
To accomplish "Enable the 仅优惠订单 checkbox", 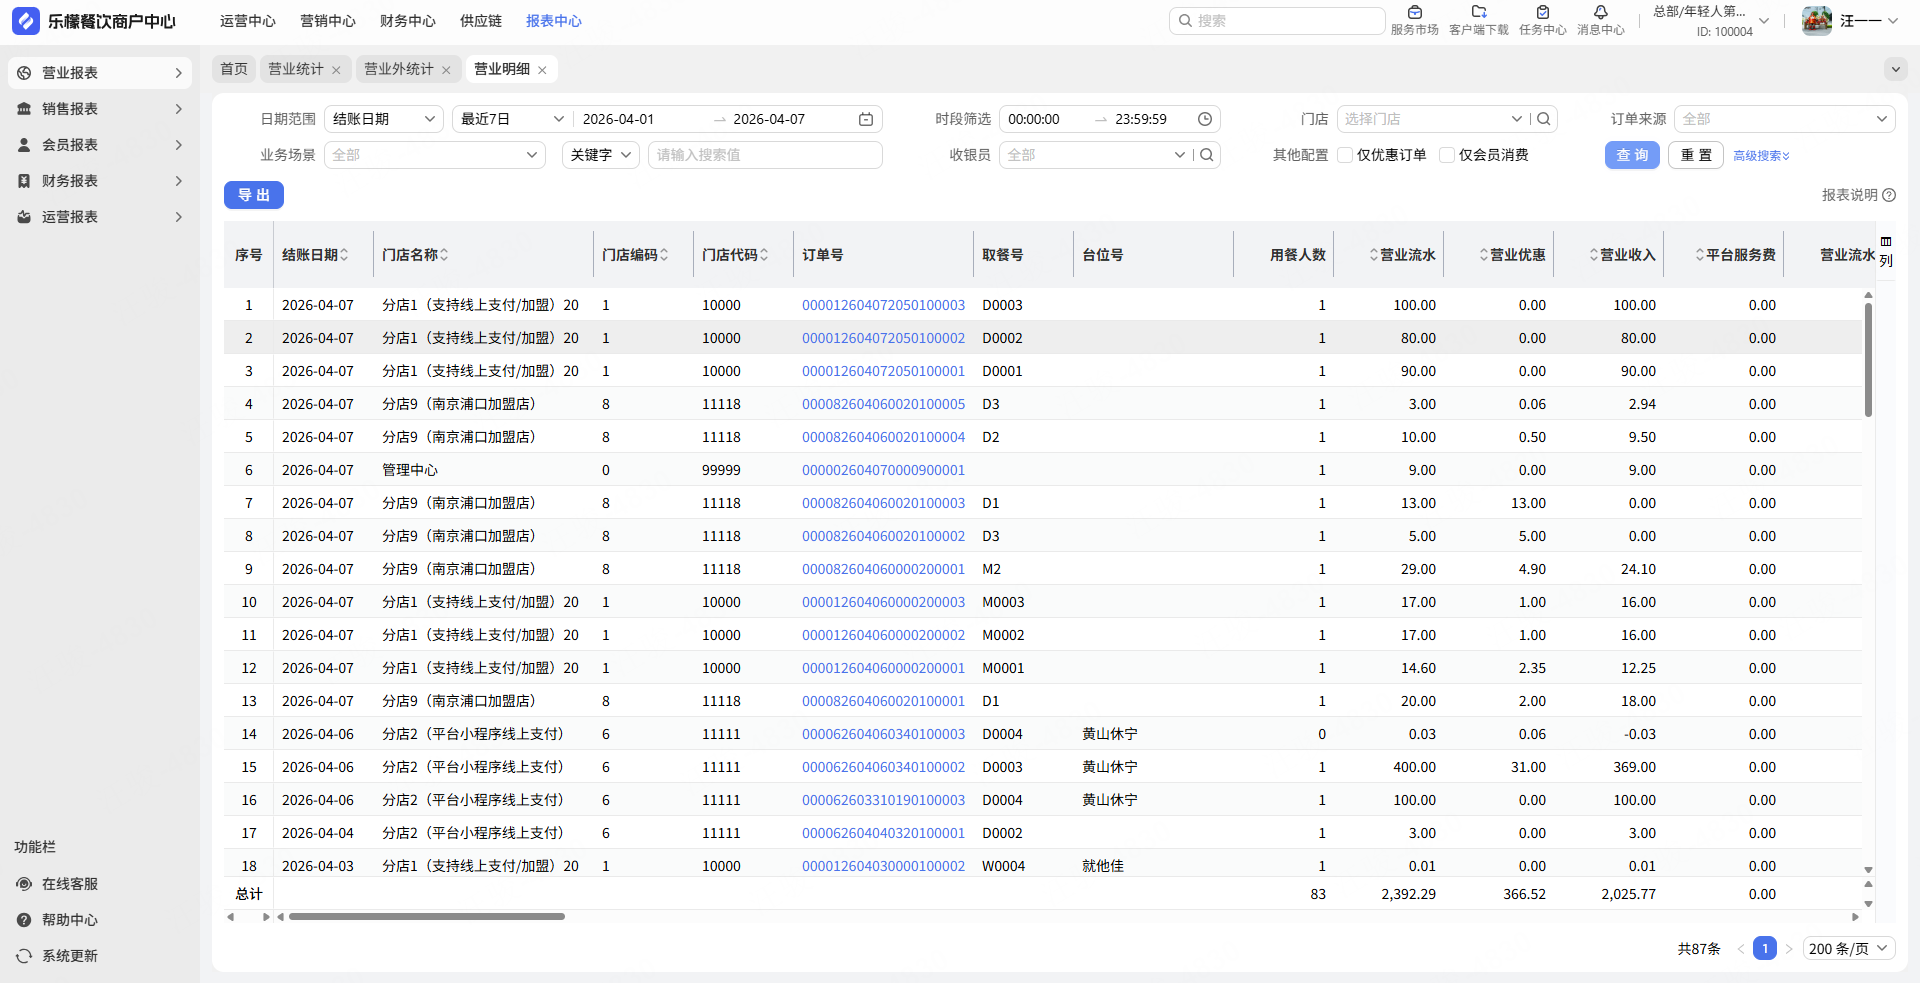I will coord(1346,155).
